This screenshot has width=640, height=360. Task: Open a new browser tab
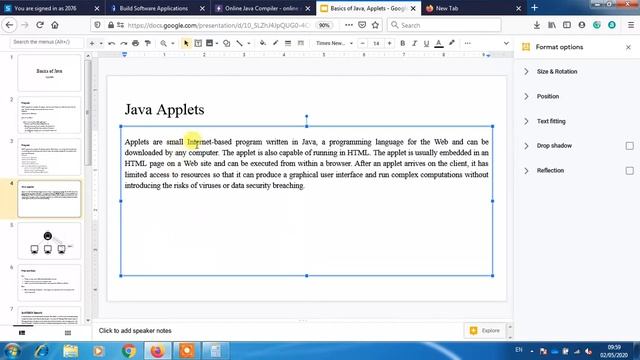[534, 8]
